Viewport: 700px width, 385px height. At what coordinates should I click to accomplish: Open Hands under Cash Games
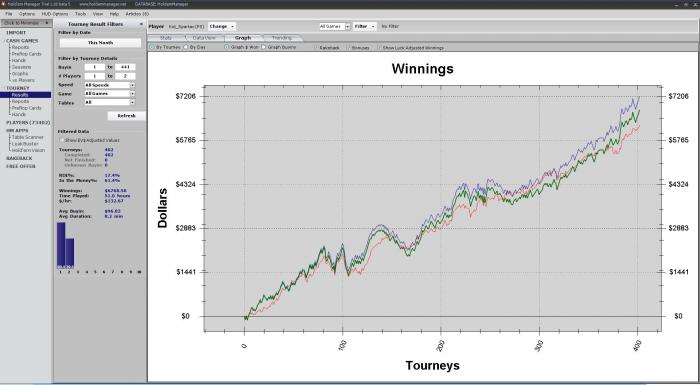[19, 60]
